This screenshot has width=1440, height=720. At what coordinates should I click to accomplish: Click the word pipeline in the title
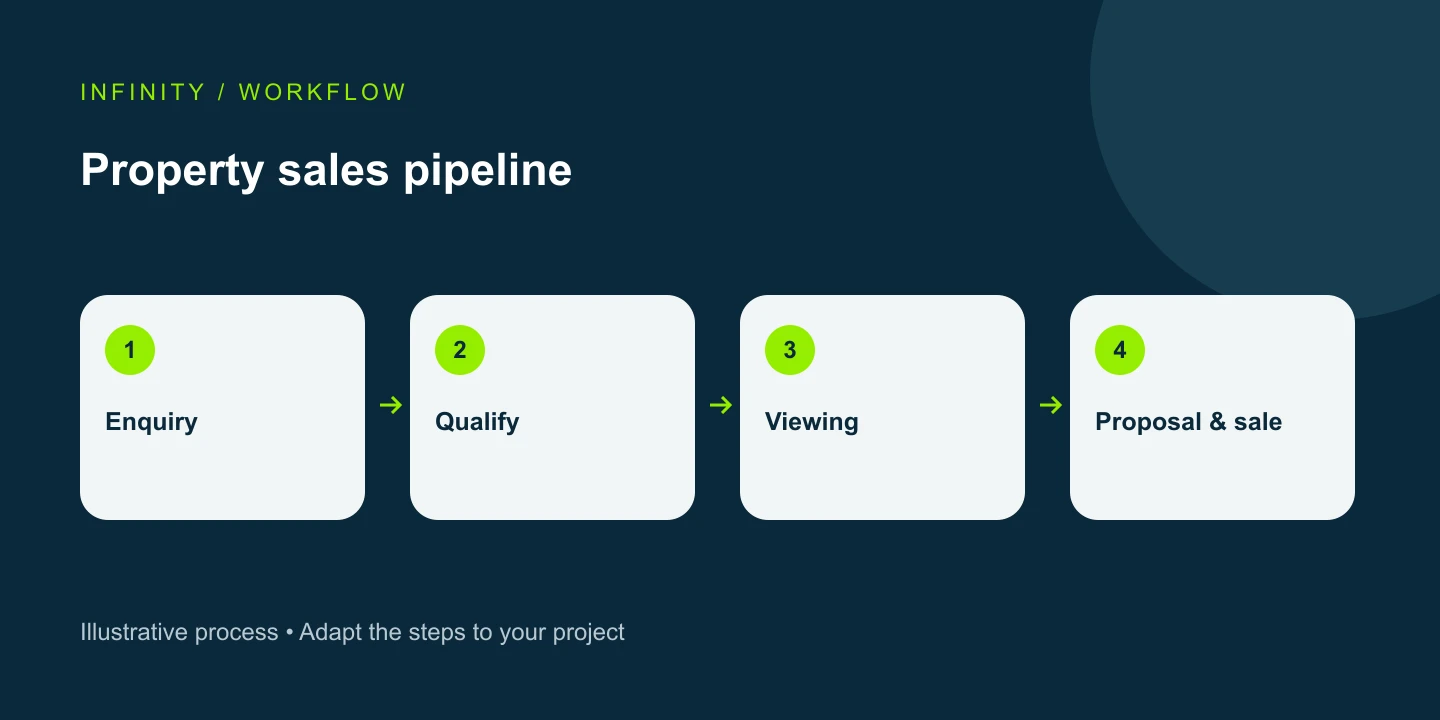(488, 171)
